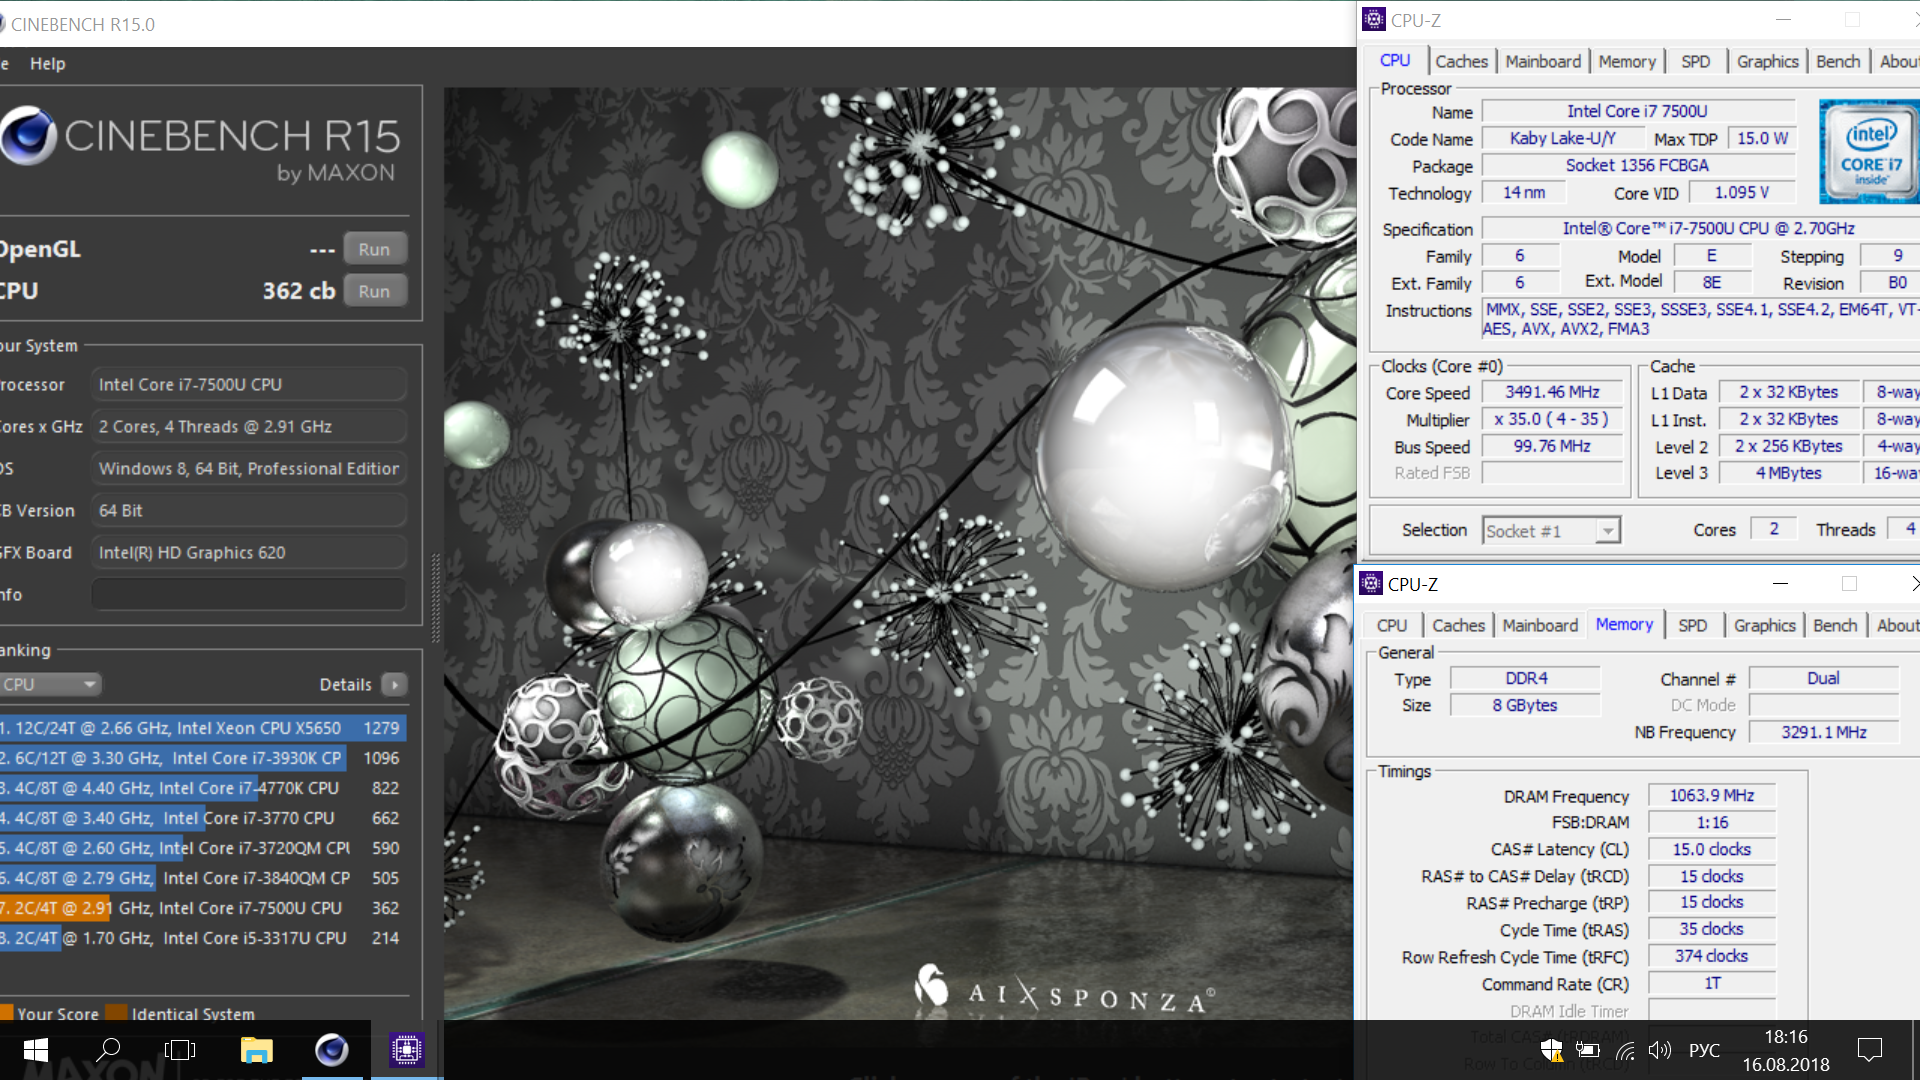The width and height of the screenshot is (1920, 1080).
Task: Open Task View on the taskbar
Action: (x=180, y=1050)
